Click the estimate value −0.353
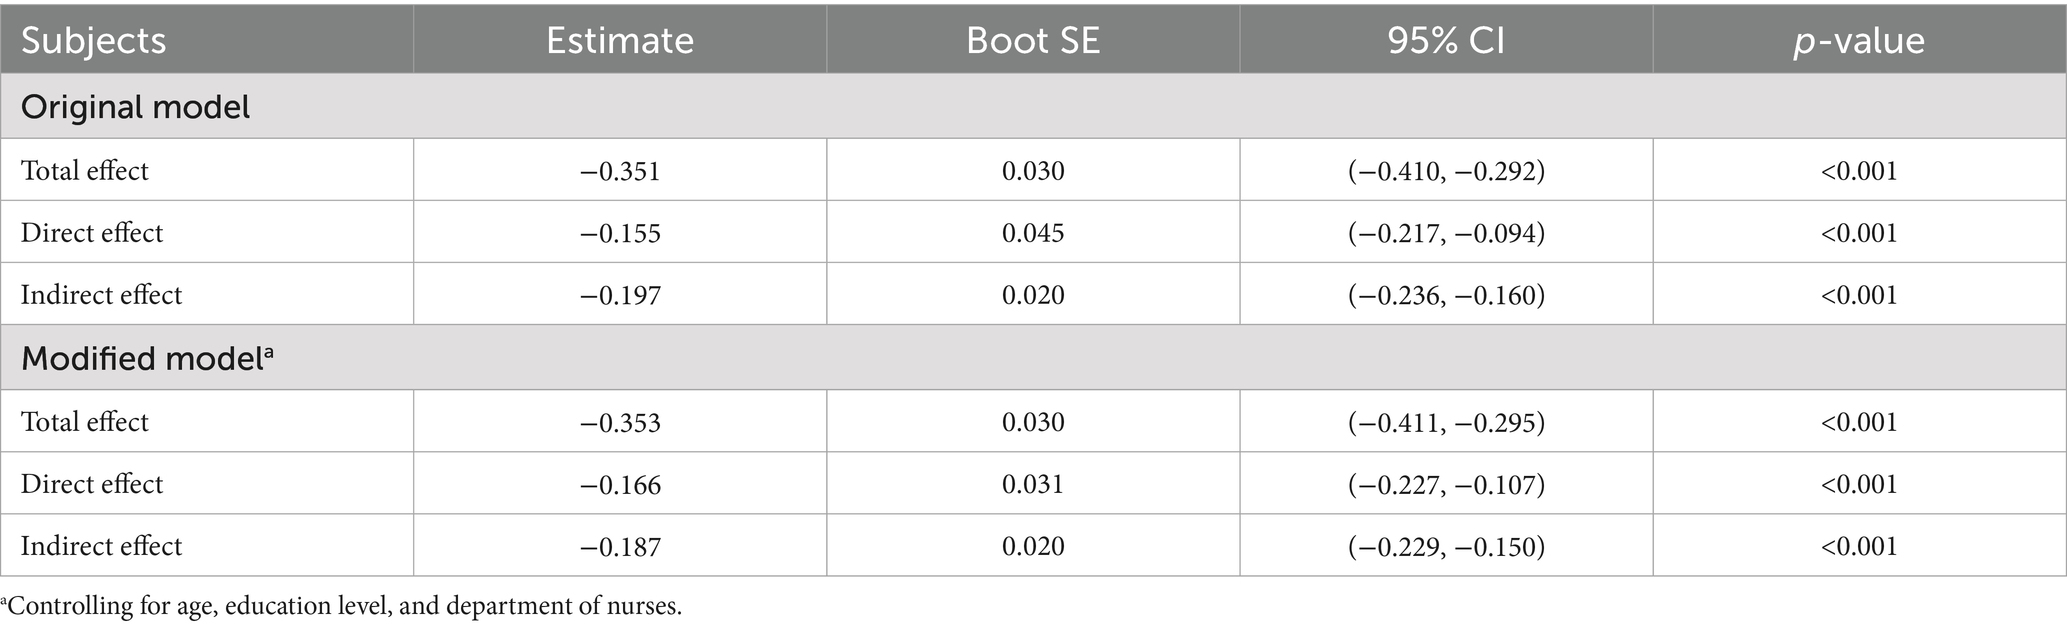2067x628 pixels. tap(620, 422)
